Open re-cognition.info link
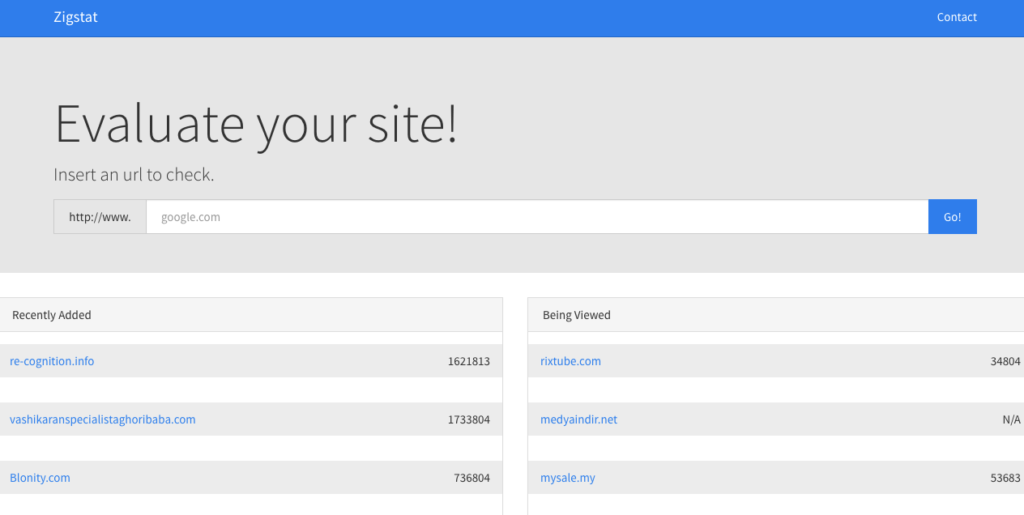The height and width of the screenshot is (515, 1024). [52, 361]
